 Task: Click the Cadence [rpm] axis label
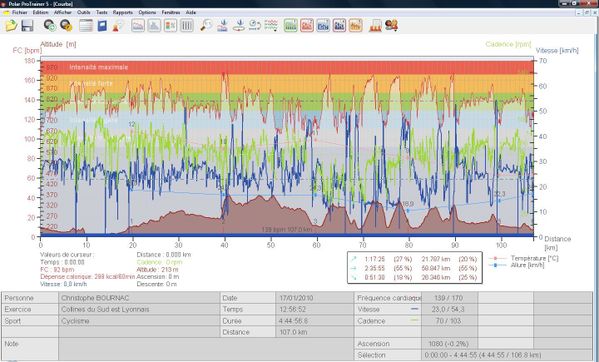tap(508, 44)
